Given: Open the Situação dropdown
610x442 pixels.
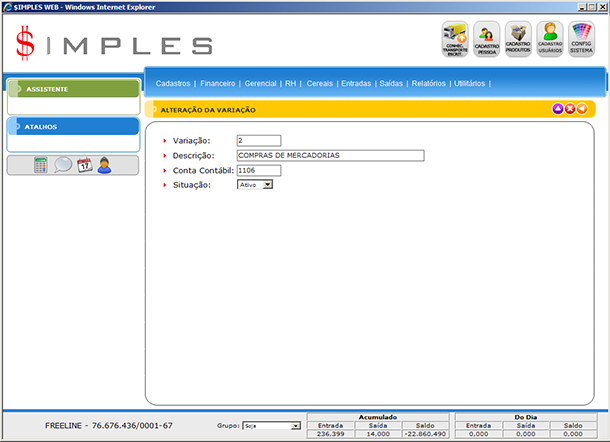Looking at the screenshot, I should pyautogui.click(x=267, y=185).
